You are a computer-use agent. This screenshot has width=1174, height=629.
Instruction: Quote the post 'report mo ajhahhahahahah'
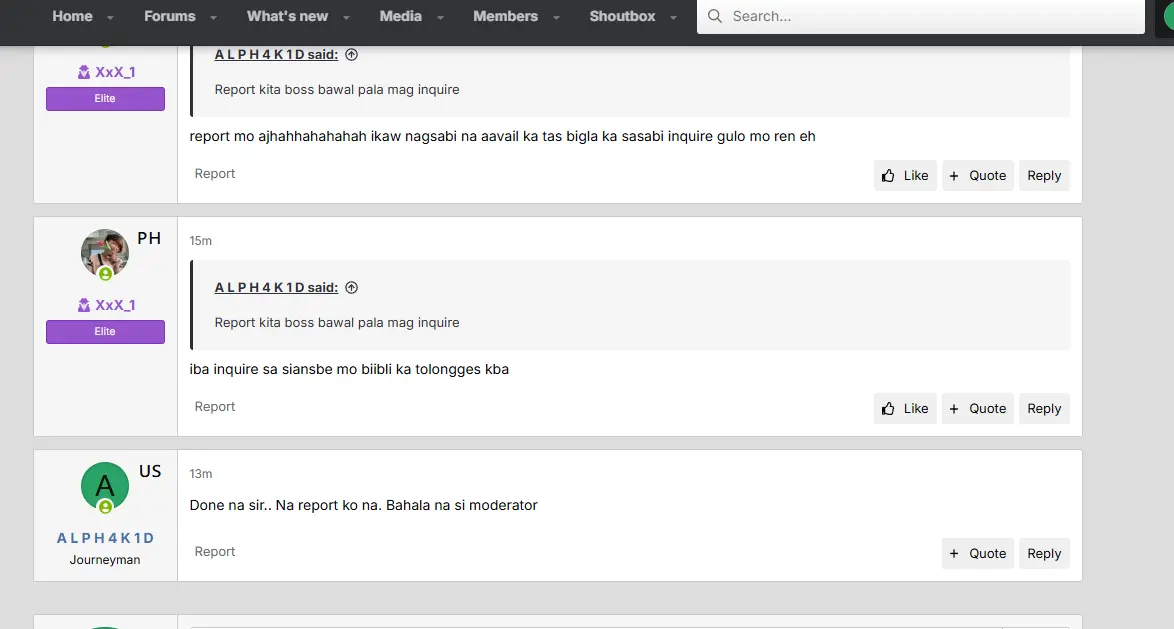point(977,175)
